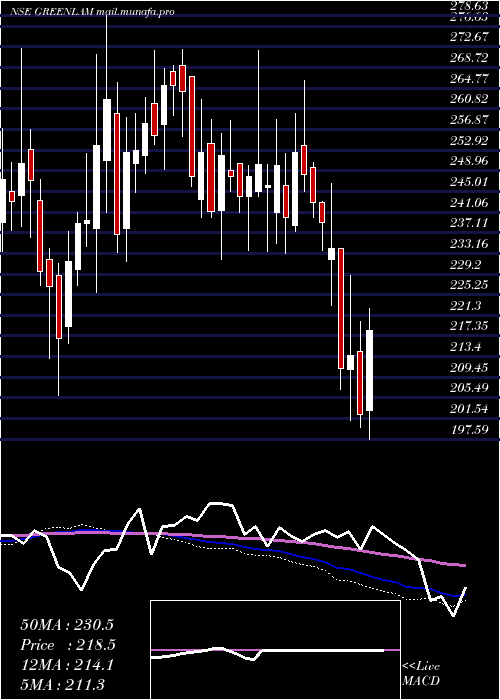Click inside the MACD inset chart box
The image size is (500, 700).
pyautogui.click(x=275, y=650)
